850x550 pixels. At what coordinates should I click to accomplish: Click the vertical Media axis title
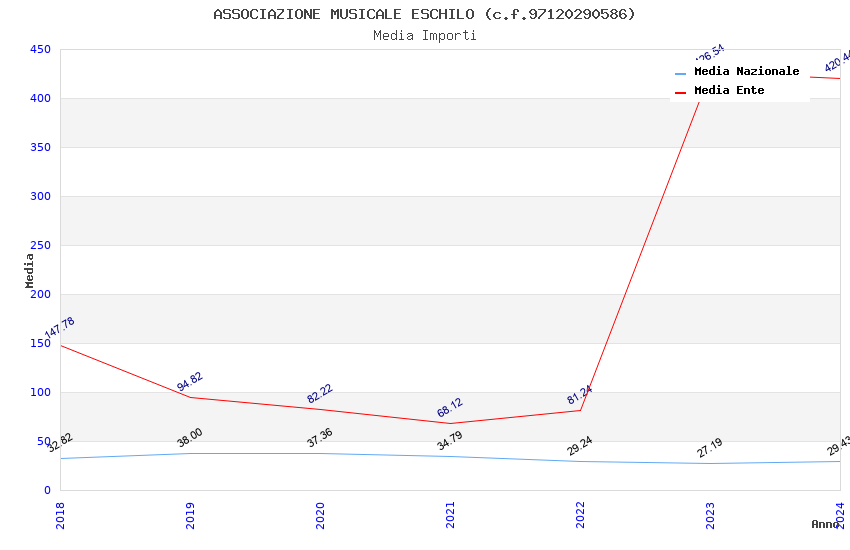pyautogui.click(x=29, y=270)
